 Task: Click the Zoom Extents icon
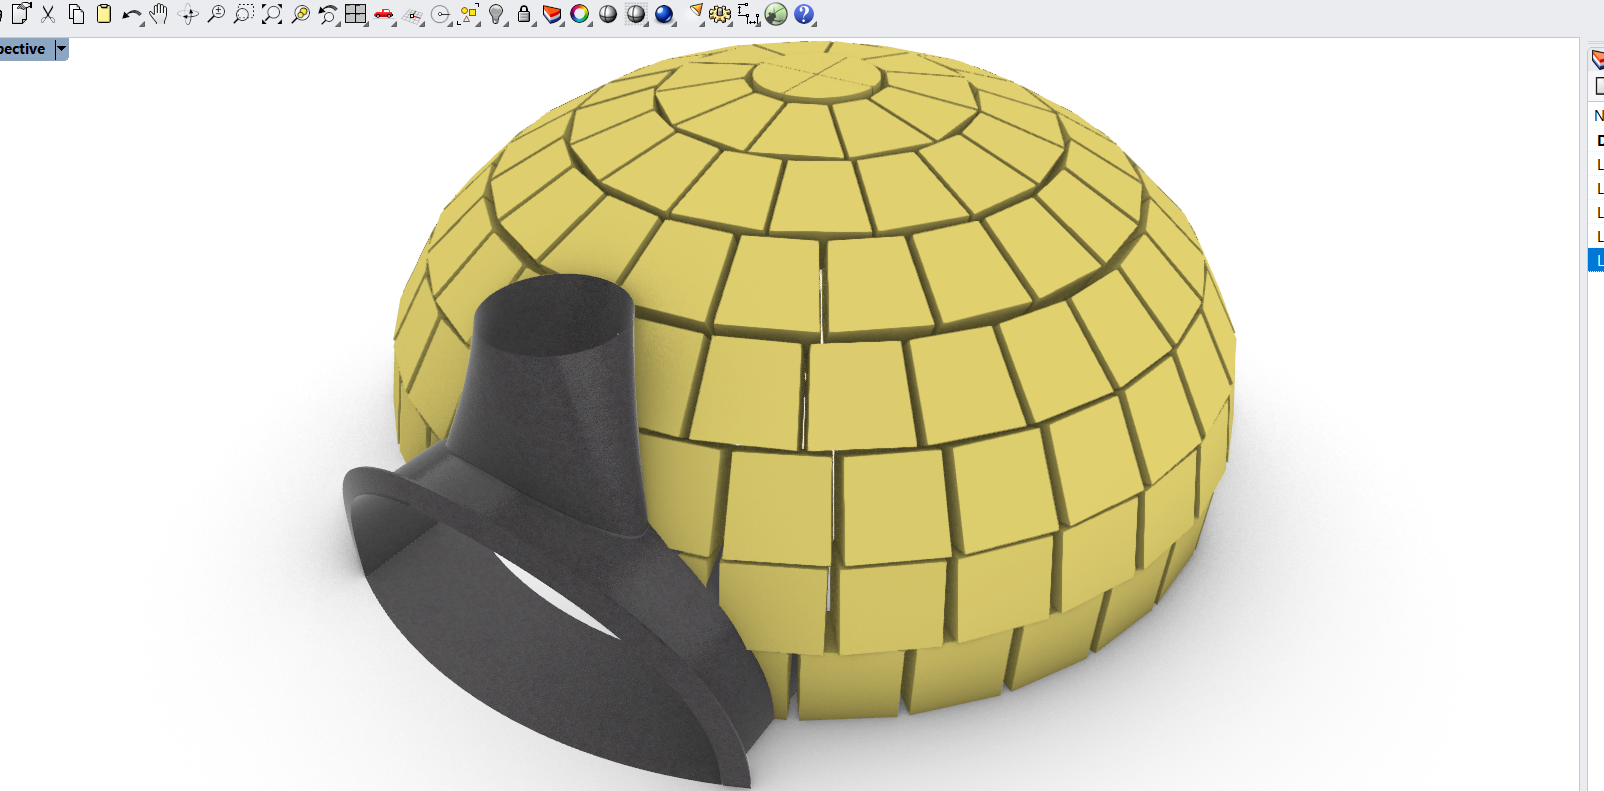pyautogui.click(x=271, y=14)
